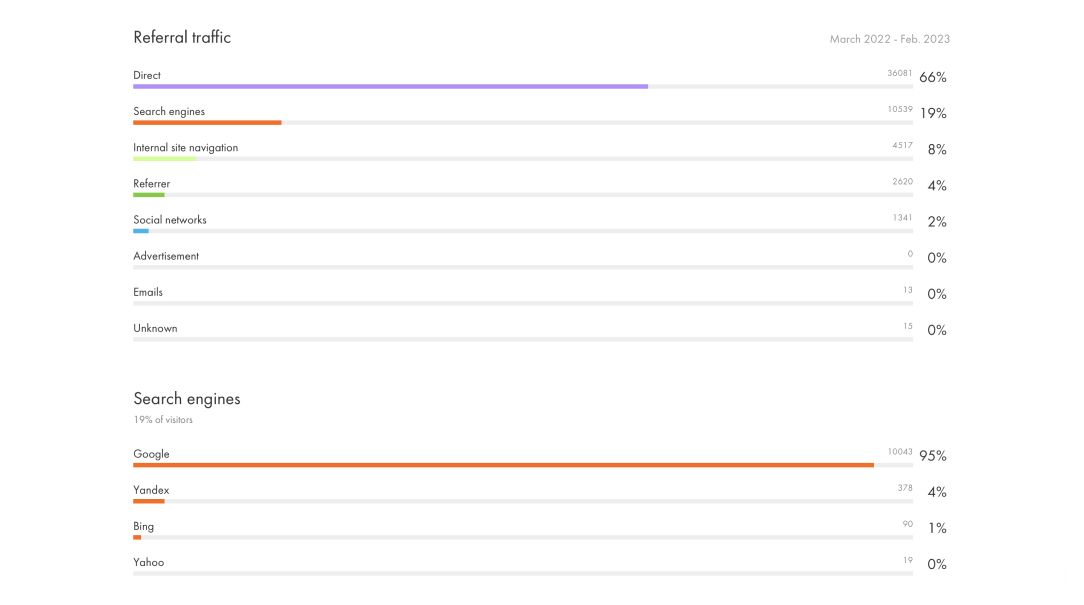Select the Yahoo row label
This screenshot has width=1084, height=605.
click(x=149, y=562)
